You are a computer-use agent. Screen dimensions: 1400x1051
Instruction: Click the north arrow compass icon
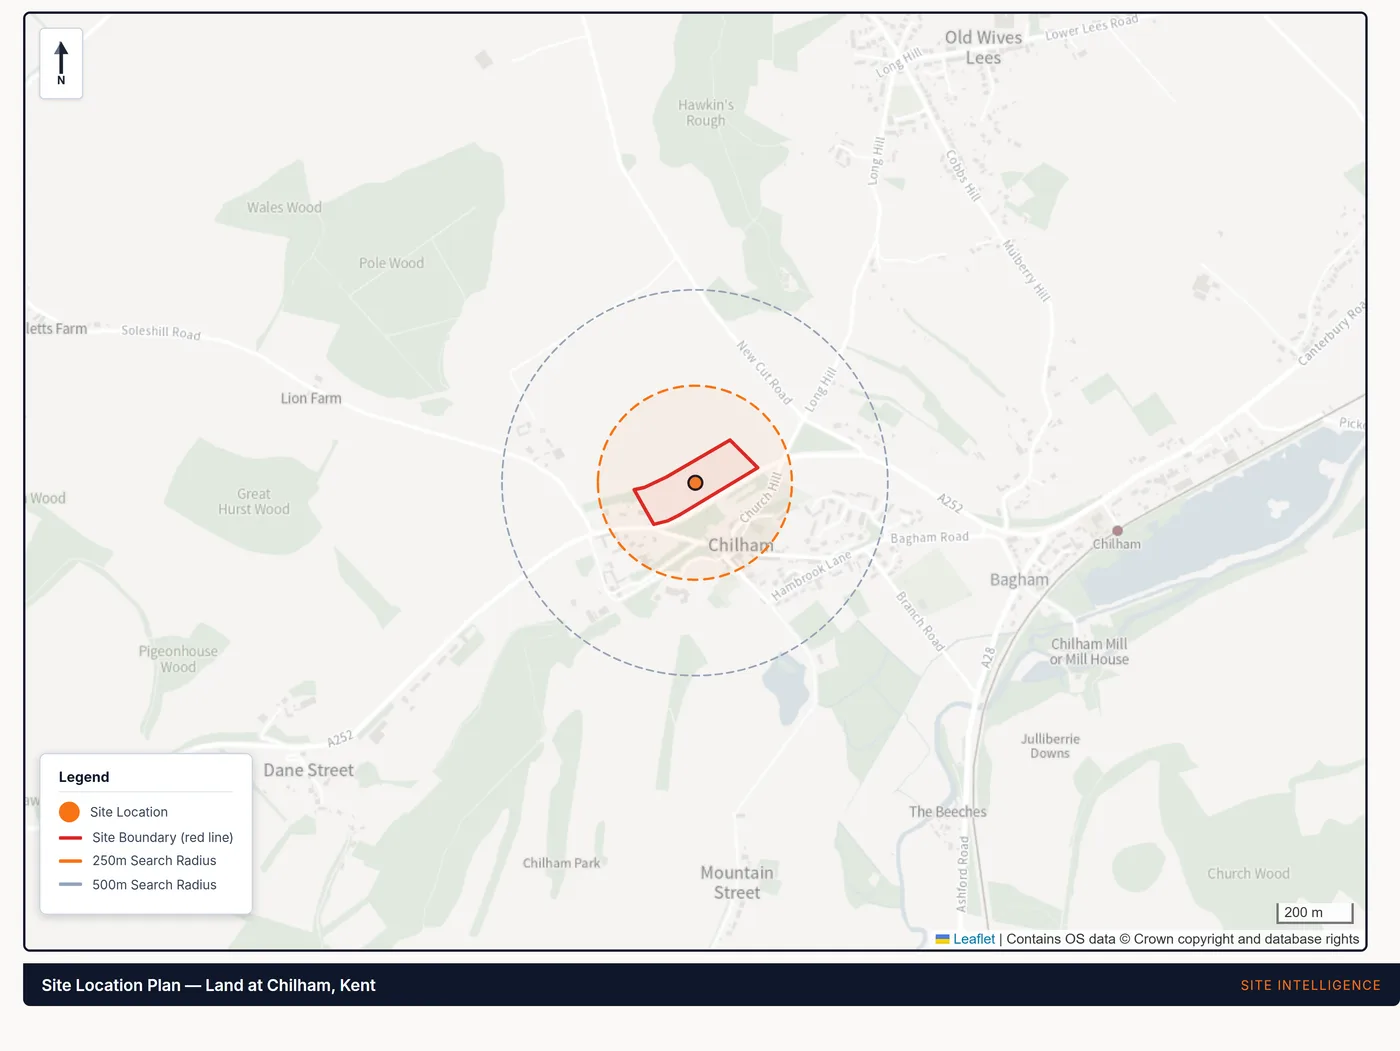click(x=61, y=64)
